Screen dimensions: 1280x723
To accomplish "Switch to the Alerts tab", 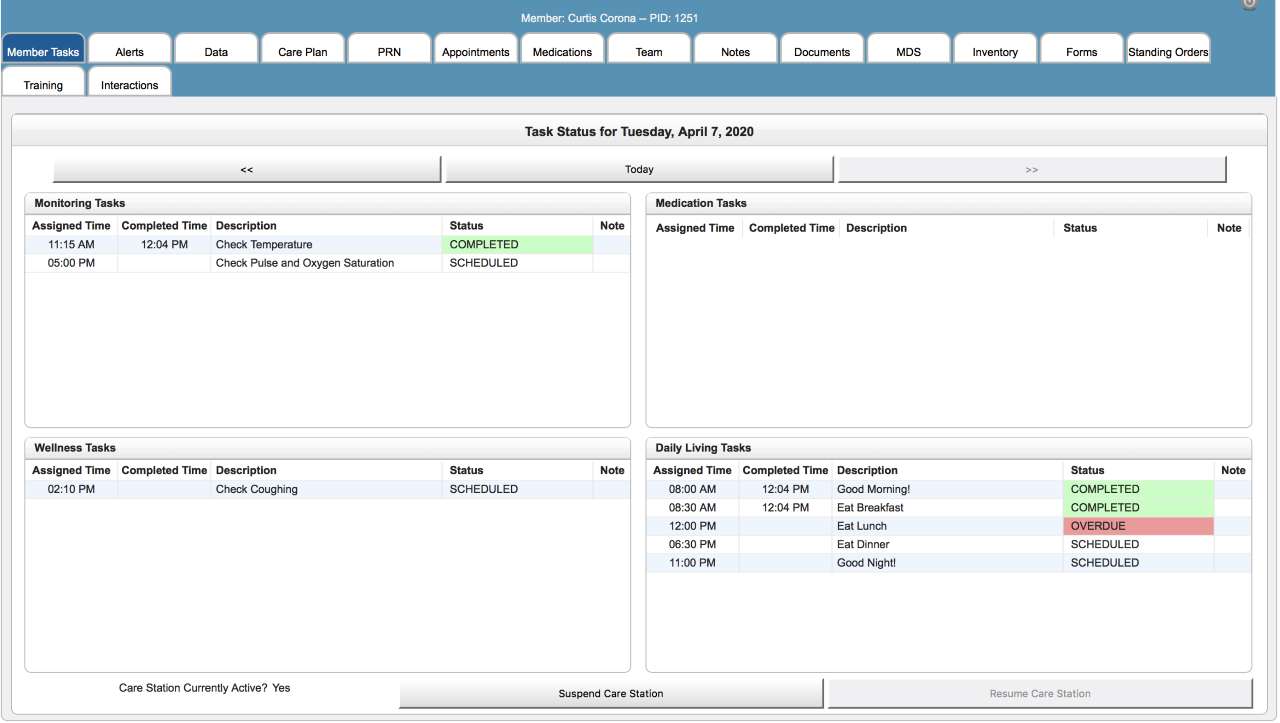I will tap(129, 50).
